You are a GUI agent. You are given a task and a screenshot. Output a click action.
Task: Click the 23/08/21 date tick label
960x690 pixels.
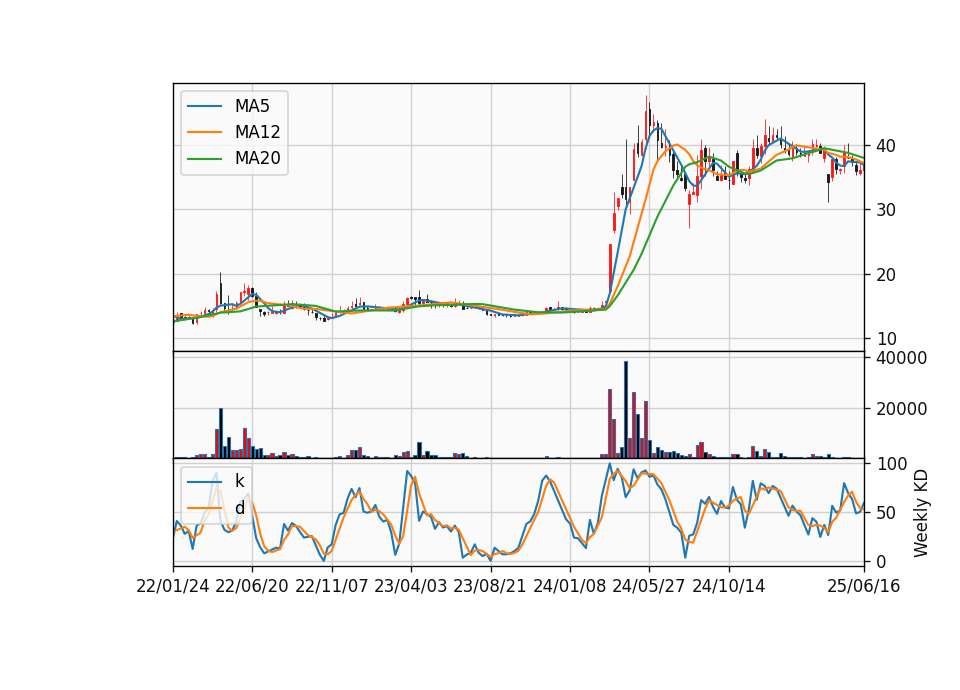490,586
